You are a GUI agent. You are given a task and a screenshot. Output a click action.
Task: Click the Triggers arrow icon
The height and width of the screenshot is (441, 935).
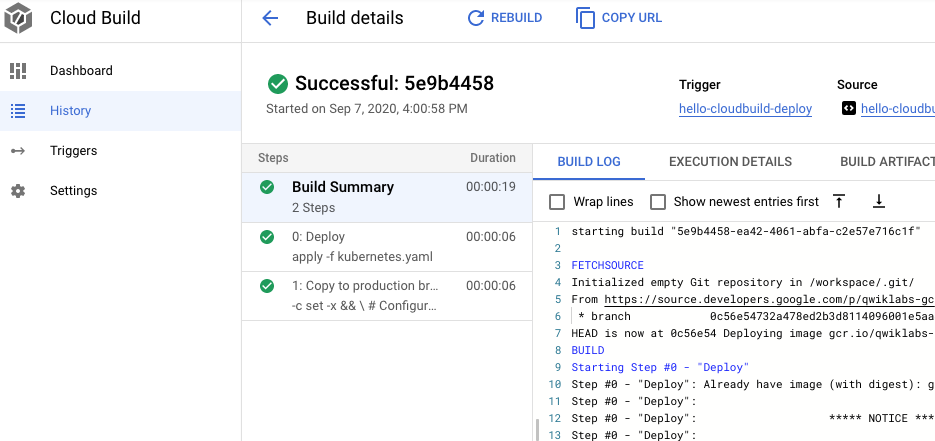pos(18,151)
